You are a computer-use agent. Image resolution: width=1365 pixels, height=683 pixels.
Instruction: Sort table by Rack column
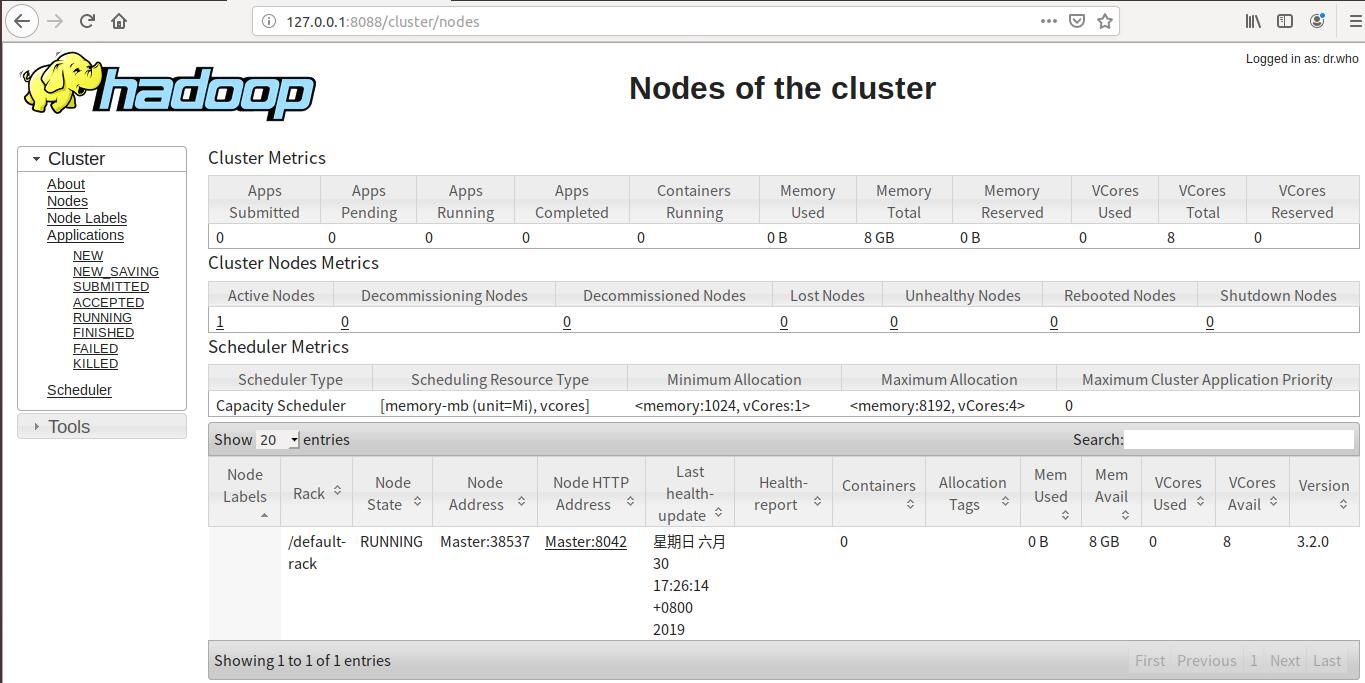316,493
